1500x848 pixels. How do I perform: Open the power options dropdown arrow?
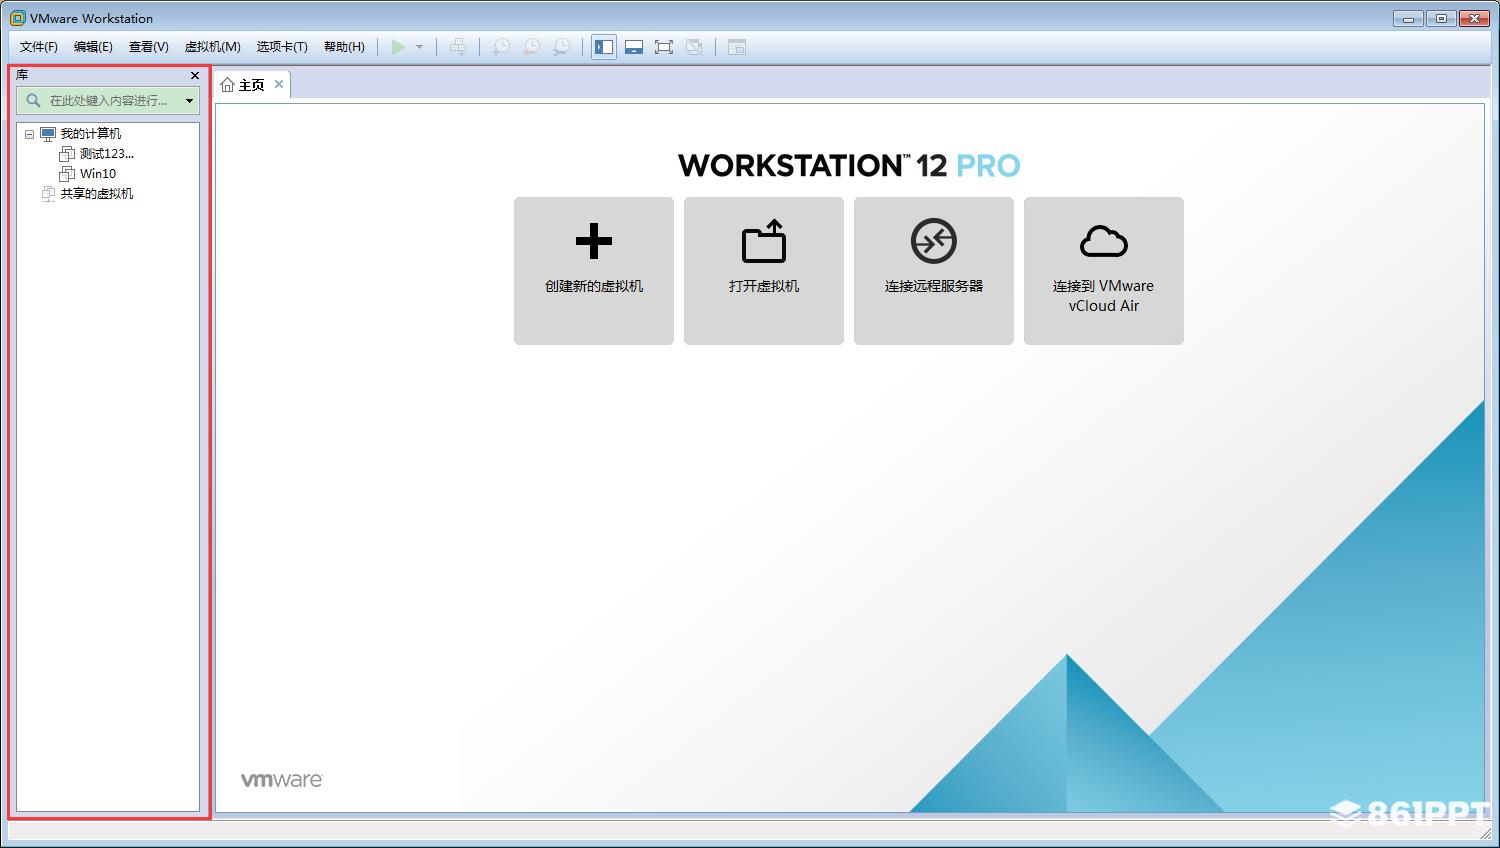click(419, 47)
